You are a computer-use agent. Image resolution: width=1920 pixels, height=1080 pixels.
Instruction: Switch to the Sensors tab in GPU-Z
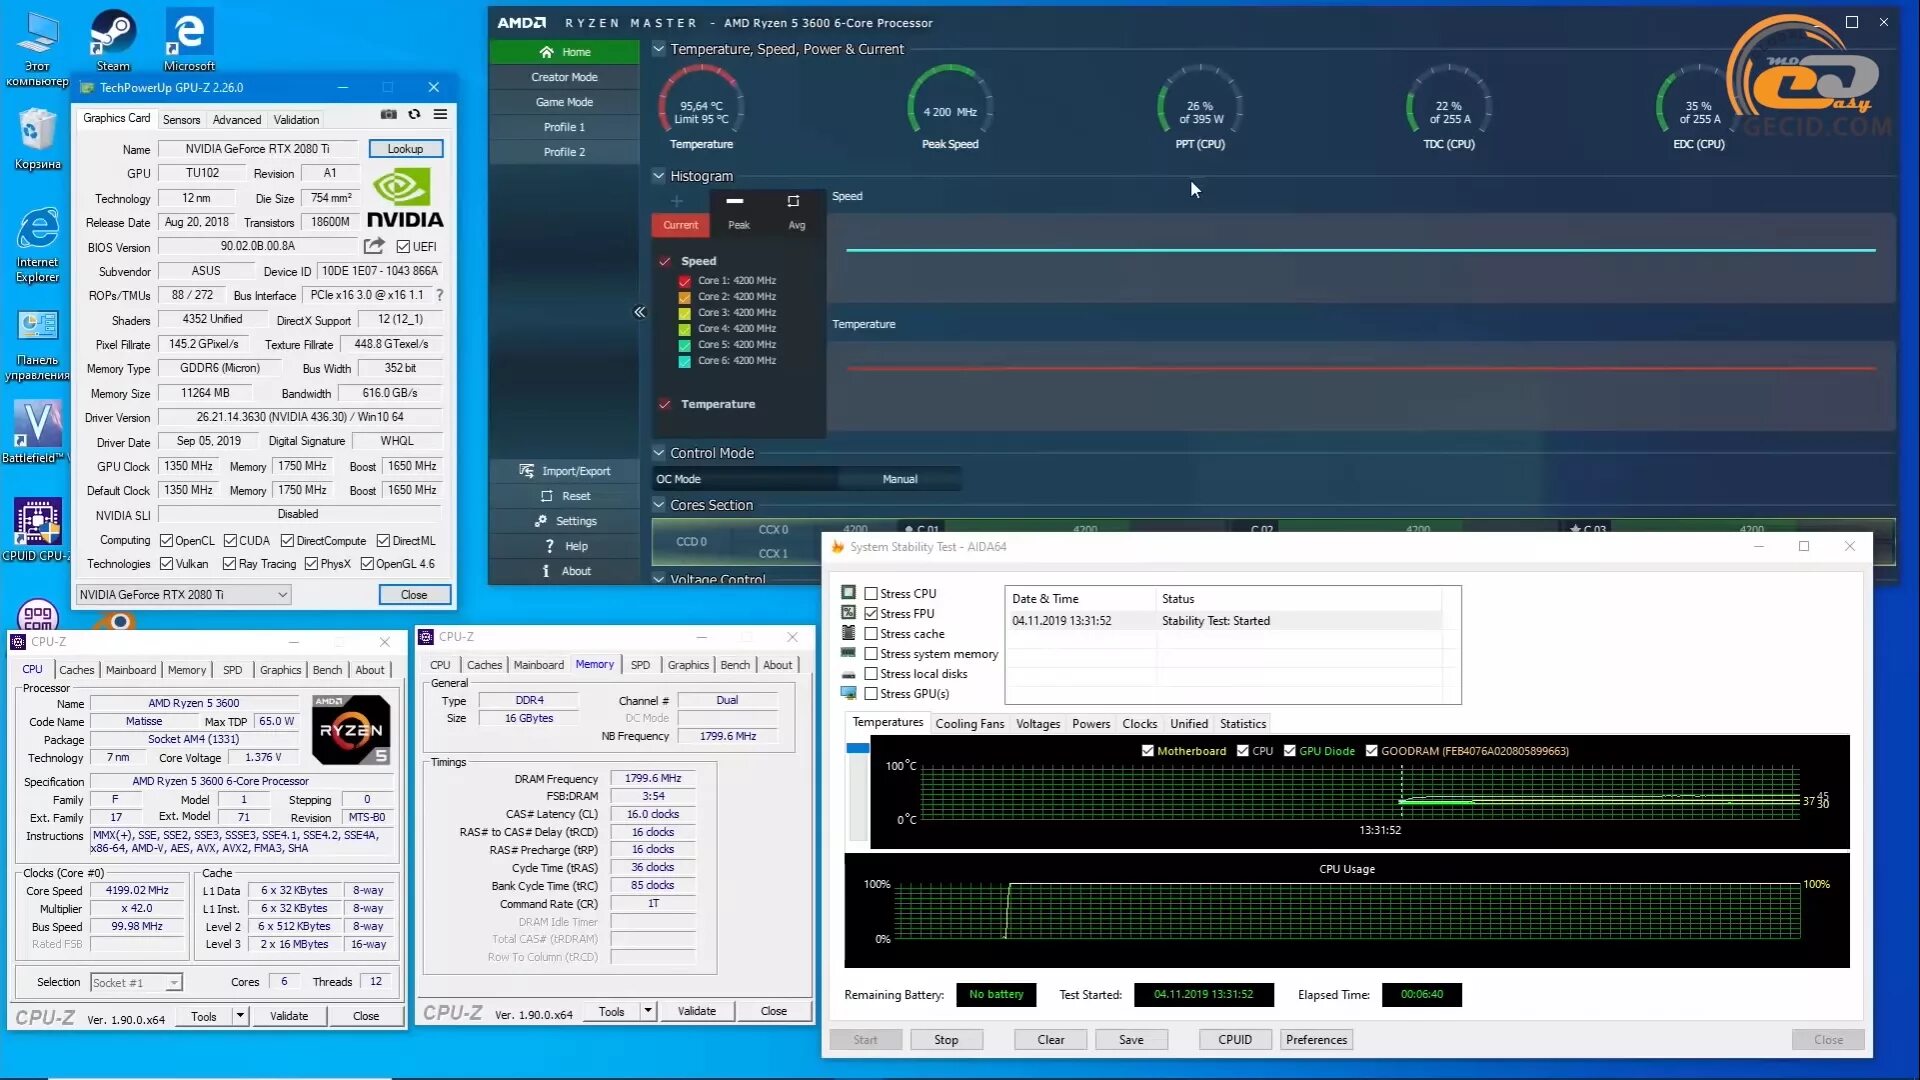pyautogui.click(x=181, y=119)
